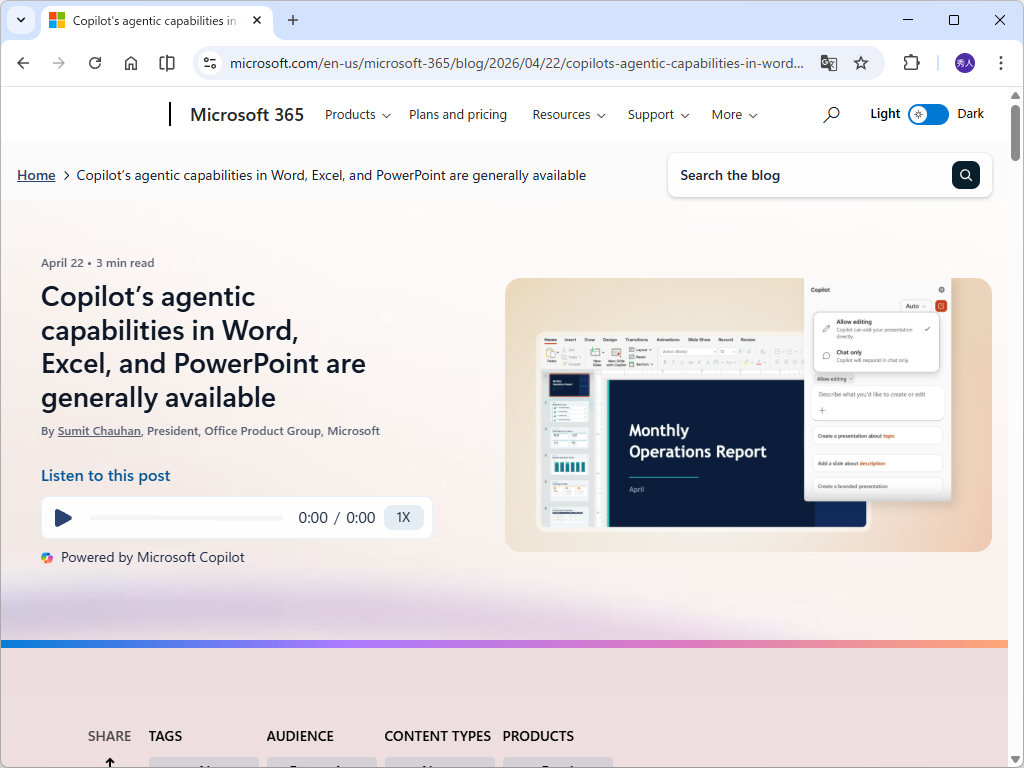
Task: Click the Microsoft logo in the tab bar
Action: click(x=57, y=20)
